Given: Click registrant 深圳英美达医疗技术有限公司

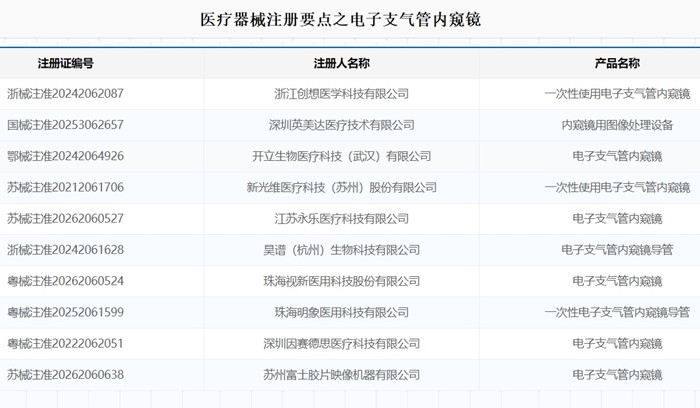Looking at the screenshot, I should point(342,125).
